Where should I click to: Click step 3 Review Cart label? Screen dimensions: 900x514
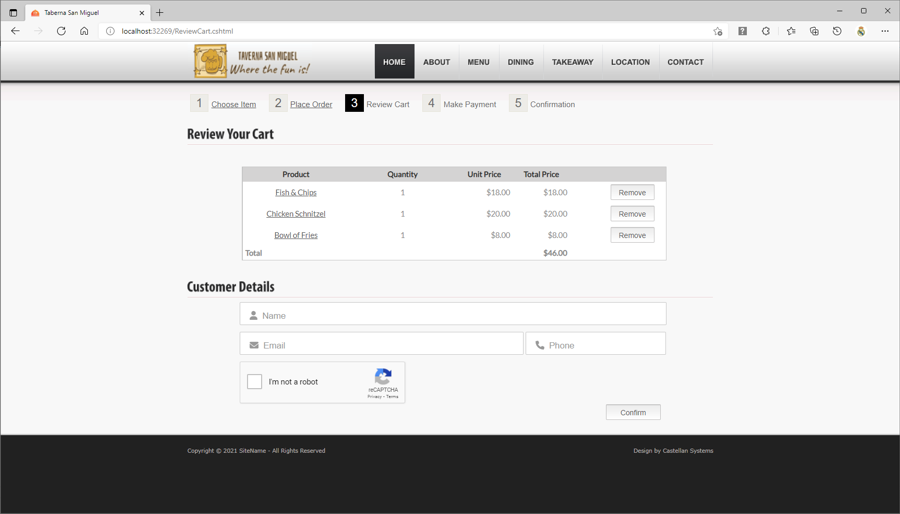click(x=388, y=104)
